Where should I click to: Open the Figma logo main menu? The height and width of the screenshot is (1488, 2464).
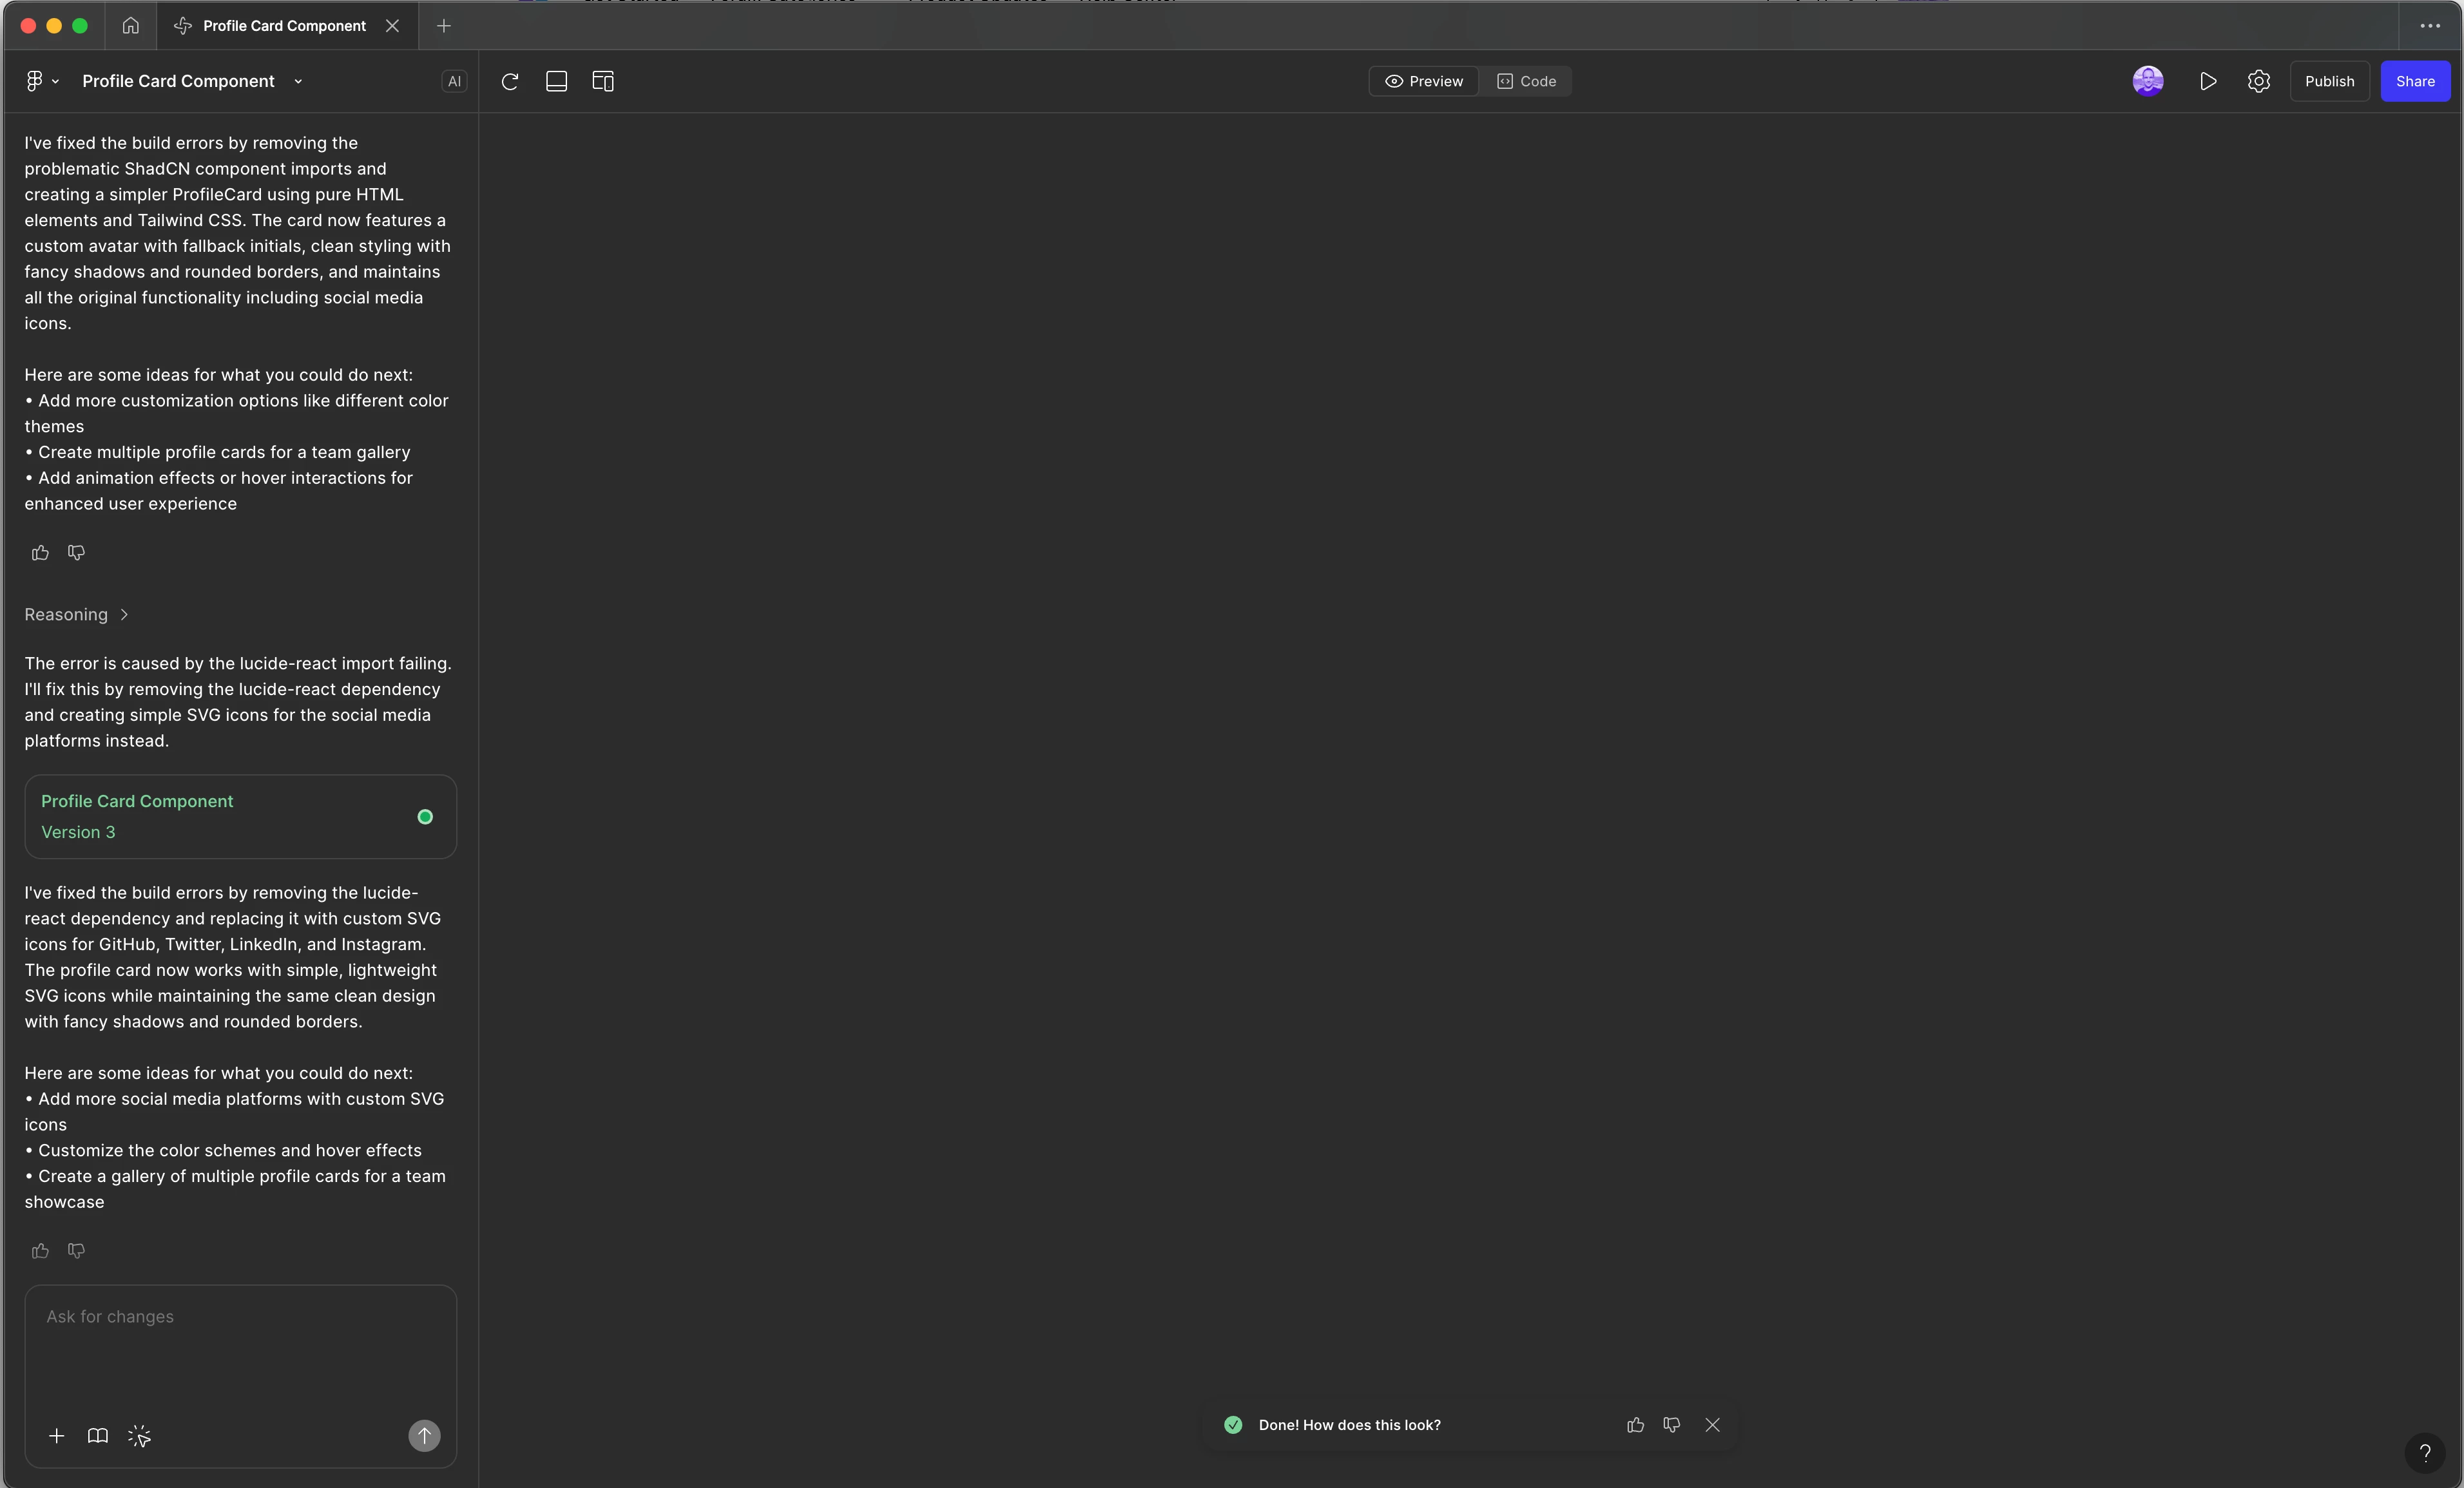[x=40, y=82]
